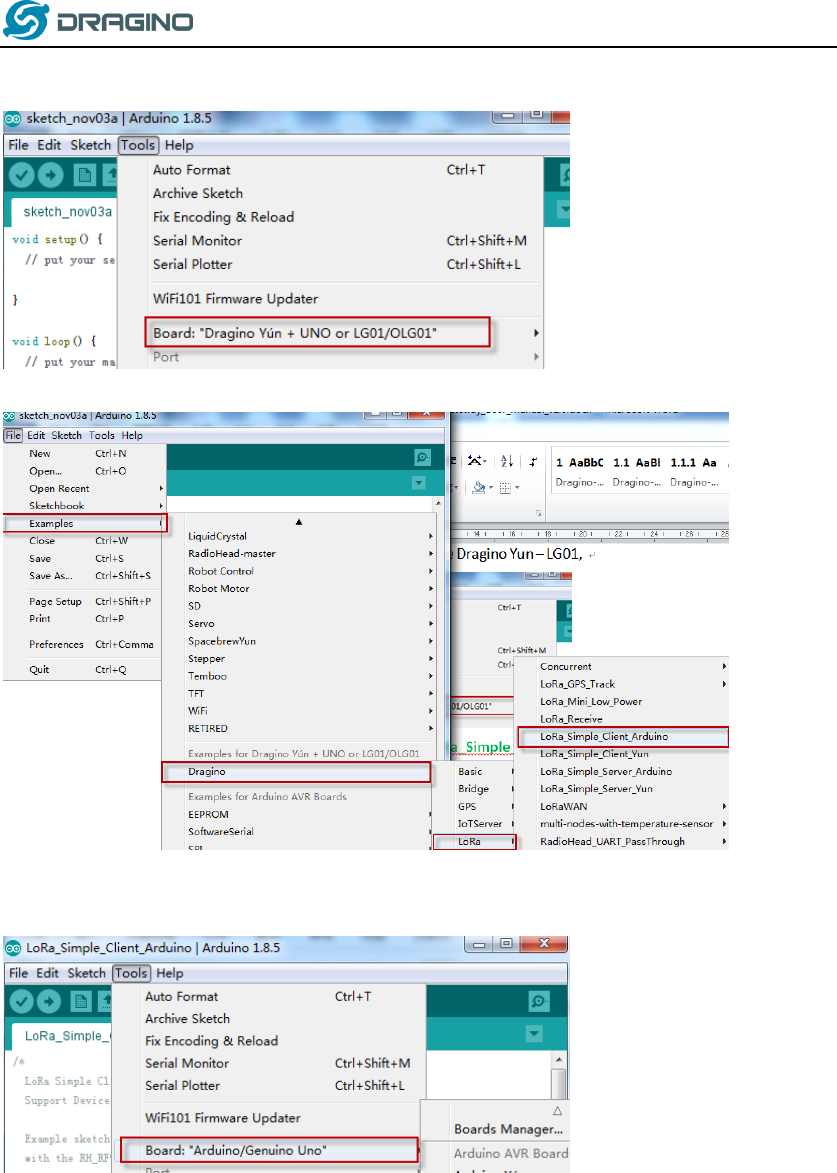This screenshot has width=837, height=1173.
Task: Open Serial Monitor magnifier icon in LoRa_Simple_Client_Arduino window
Action: point(539,1001)
